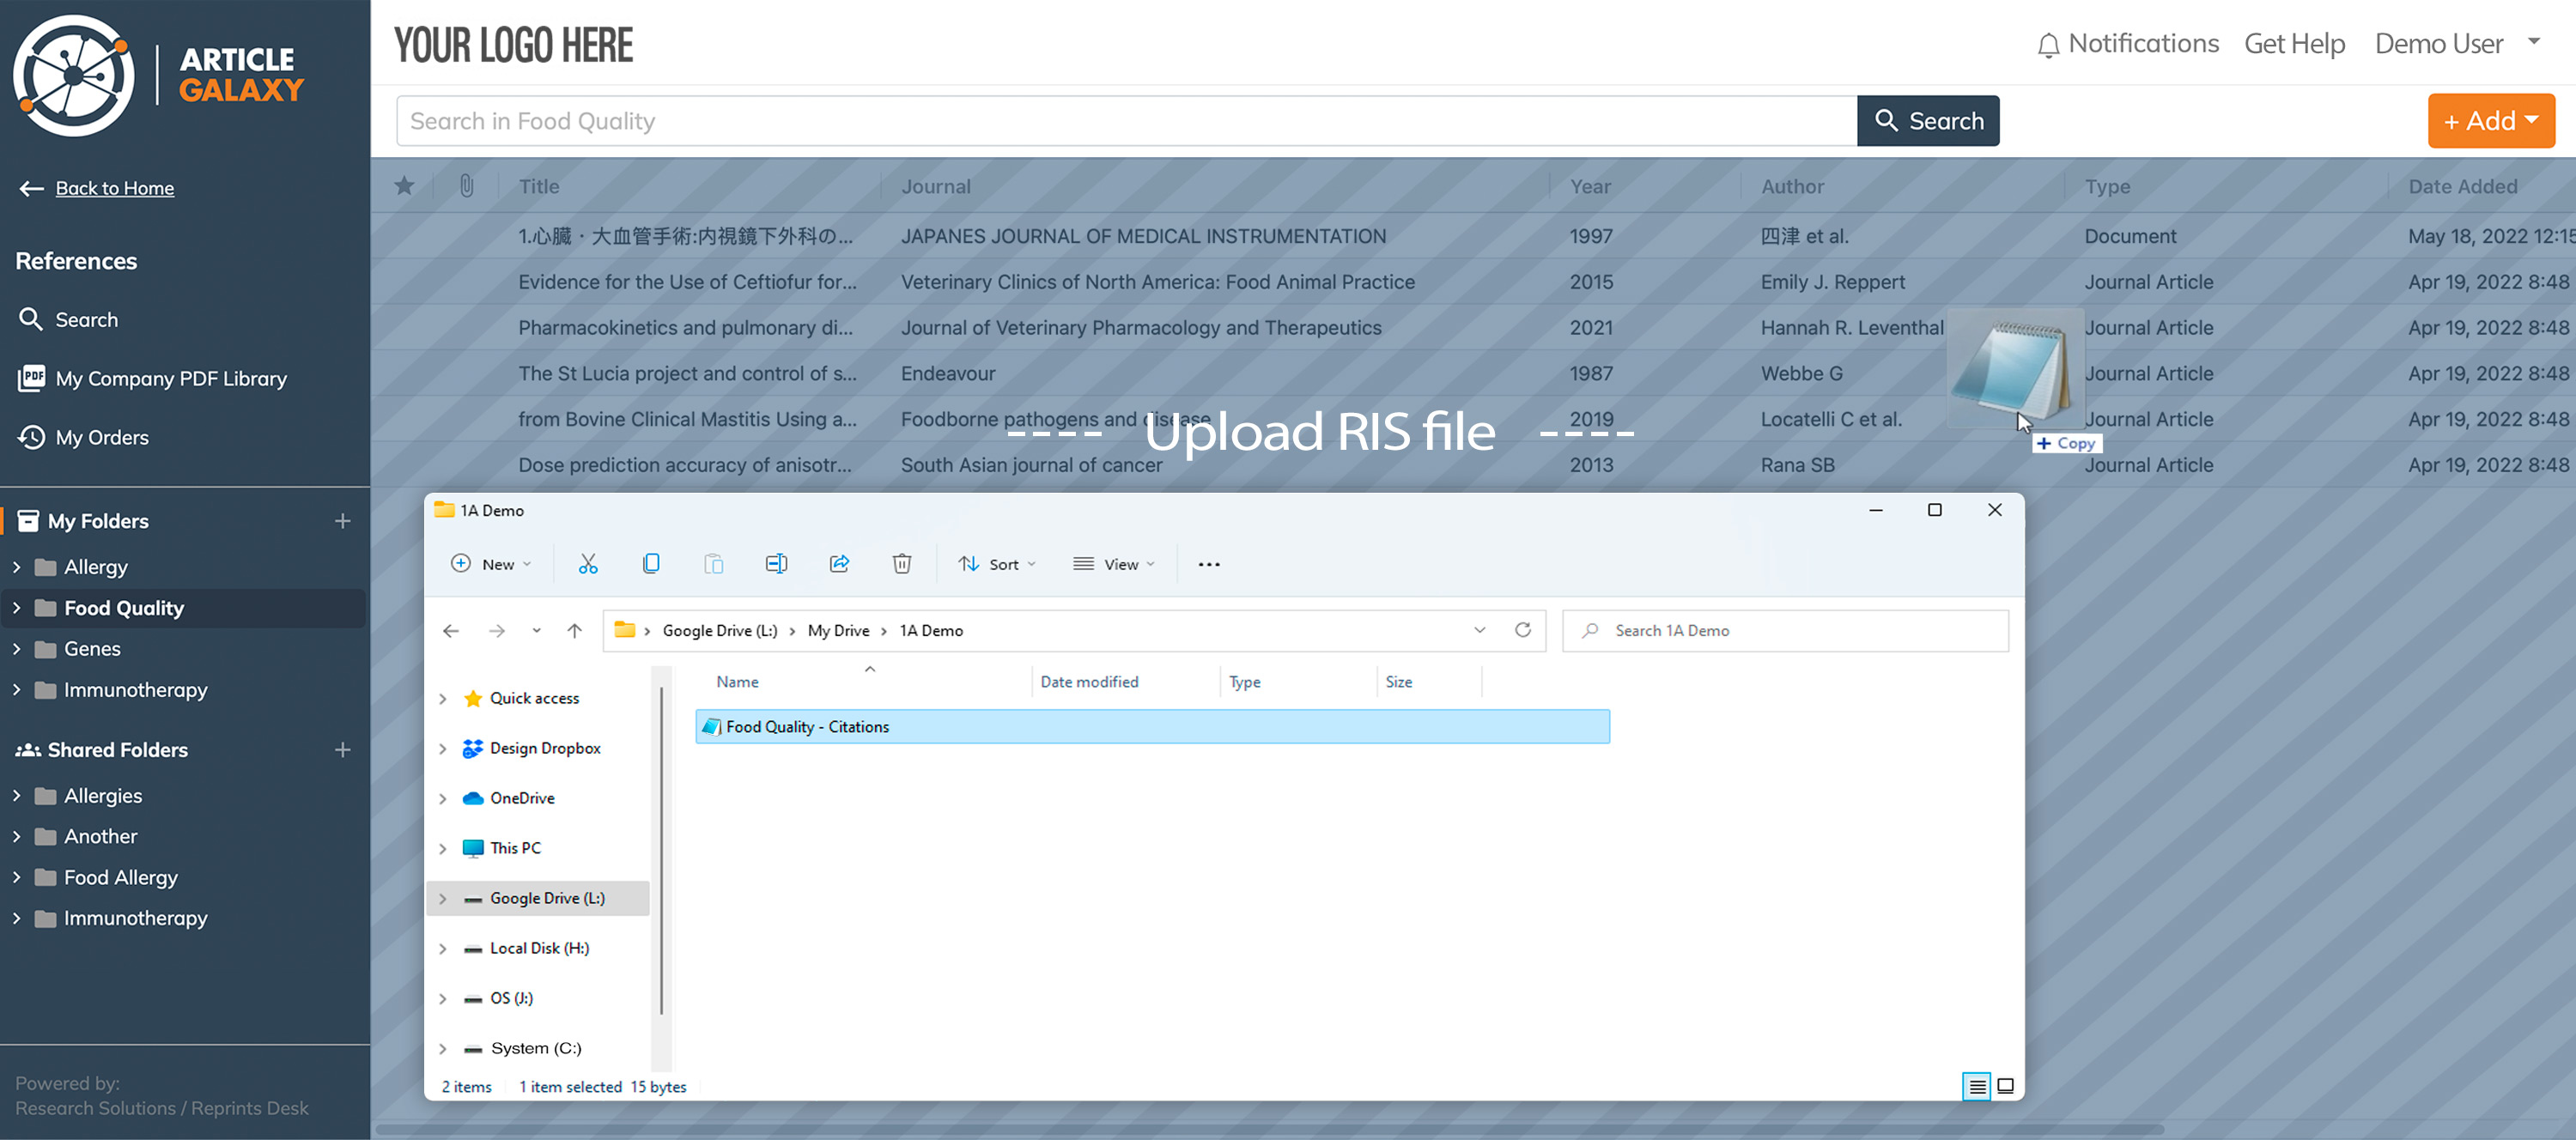Open the New menu in Explorer
The height and width of the screenshot is (1140, 2576).
(490, 564)
